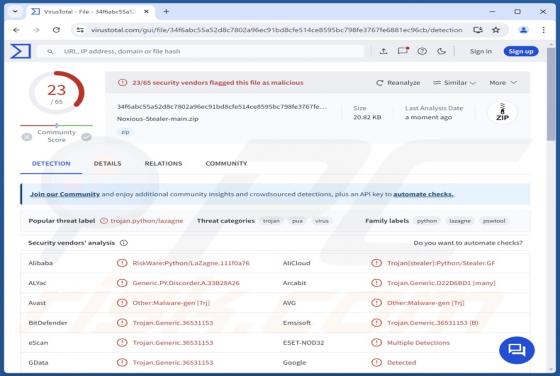Click the warning icon in the malicious banner
This screenshot has height=376, width=560.
coord(122,82)
